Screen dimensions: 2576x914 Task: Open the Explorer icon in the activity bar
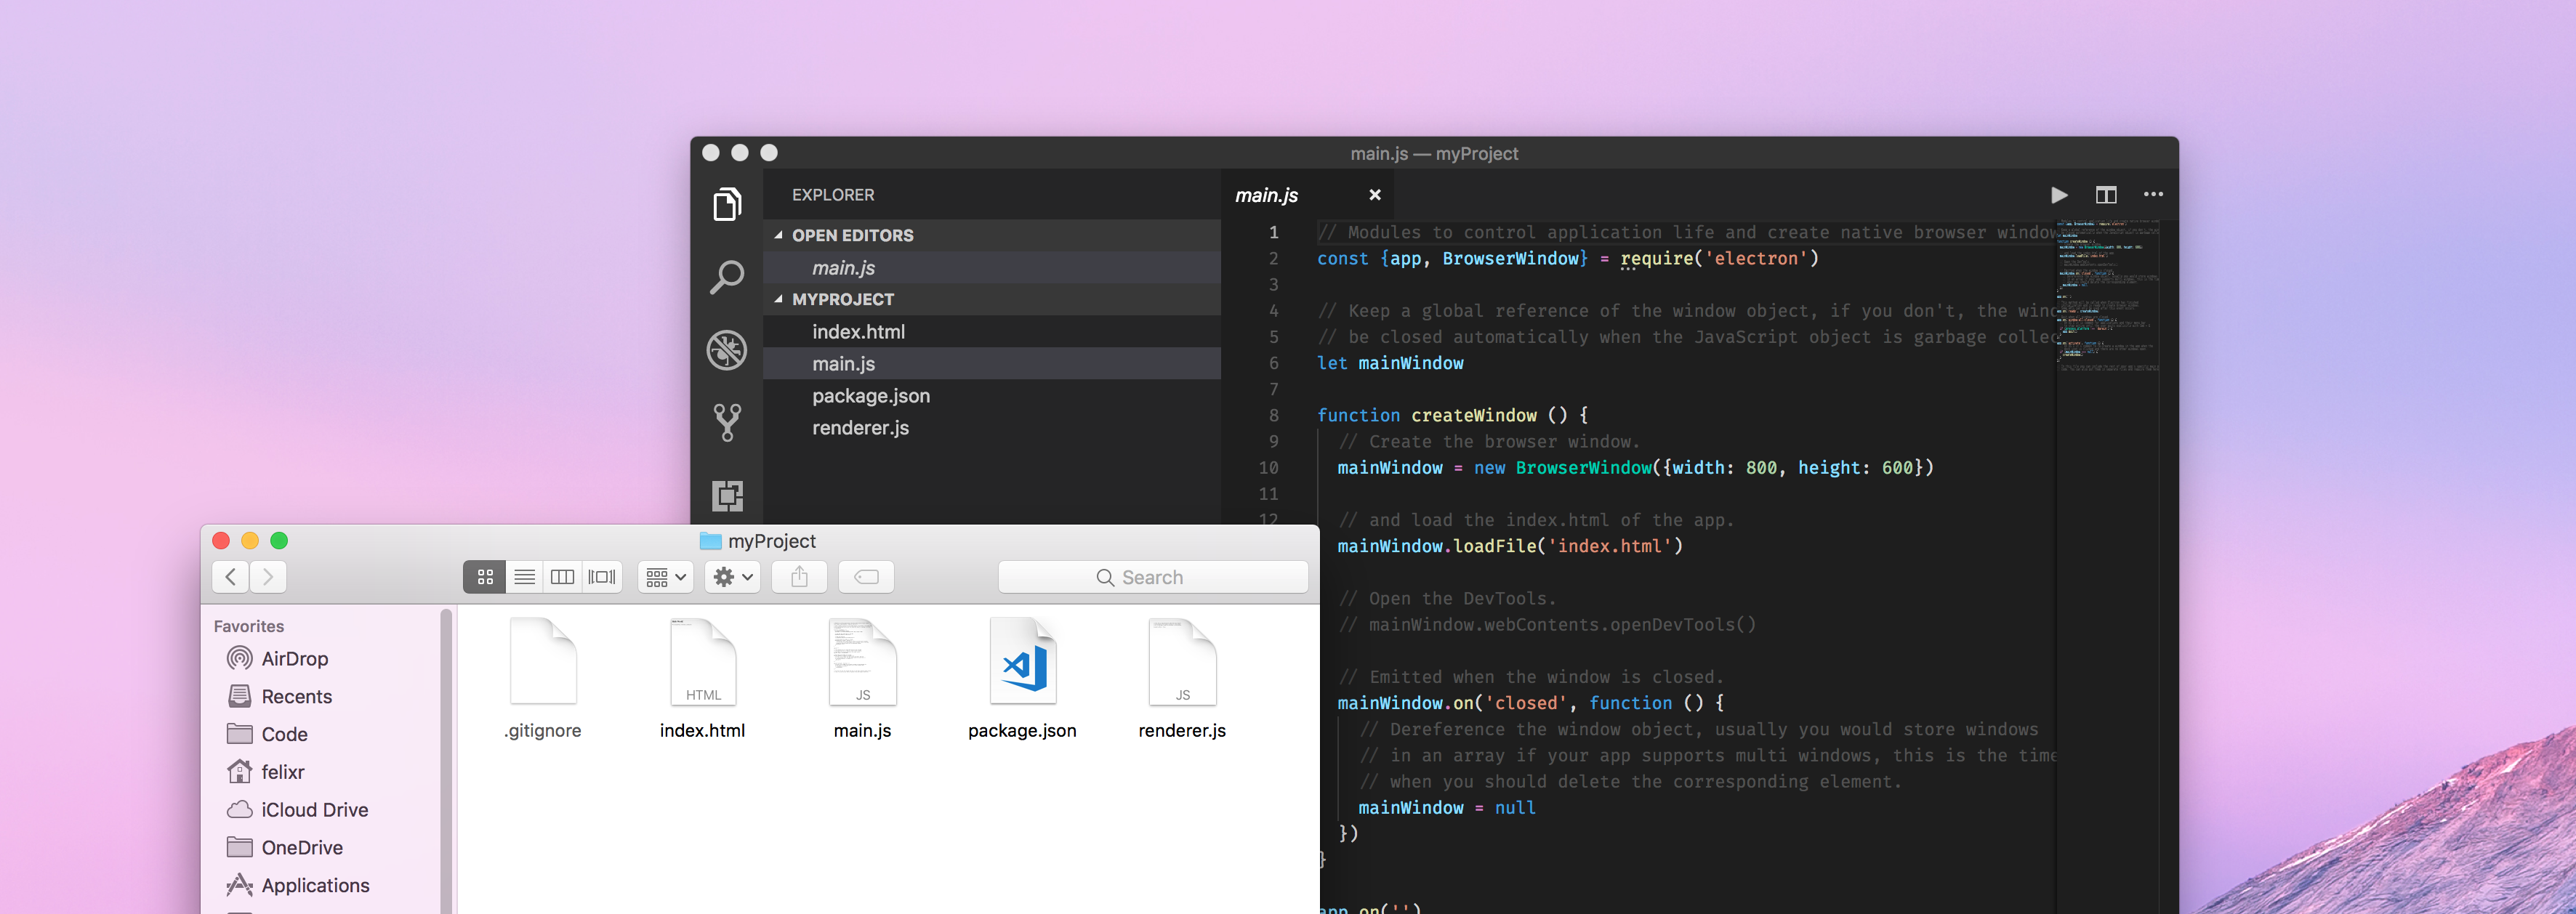tap(727, 203)
